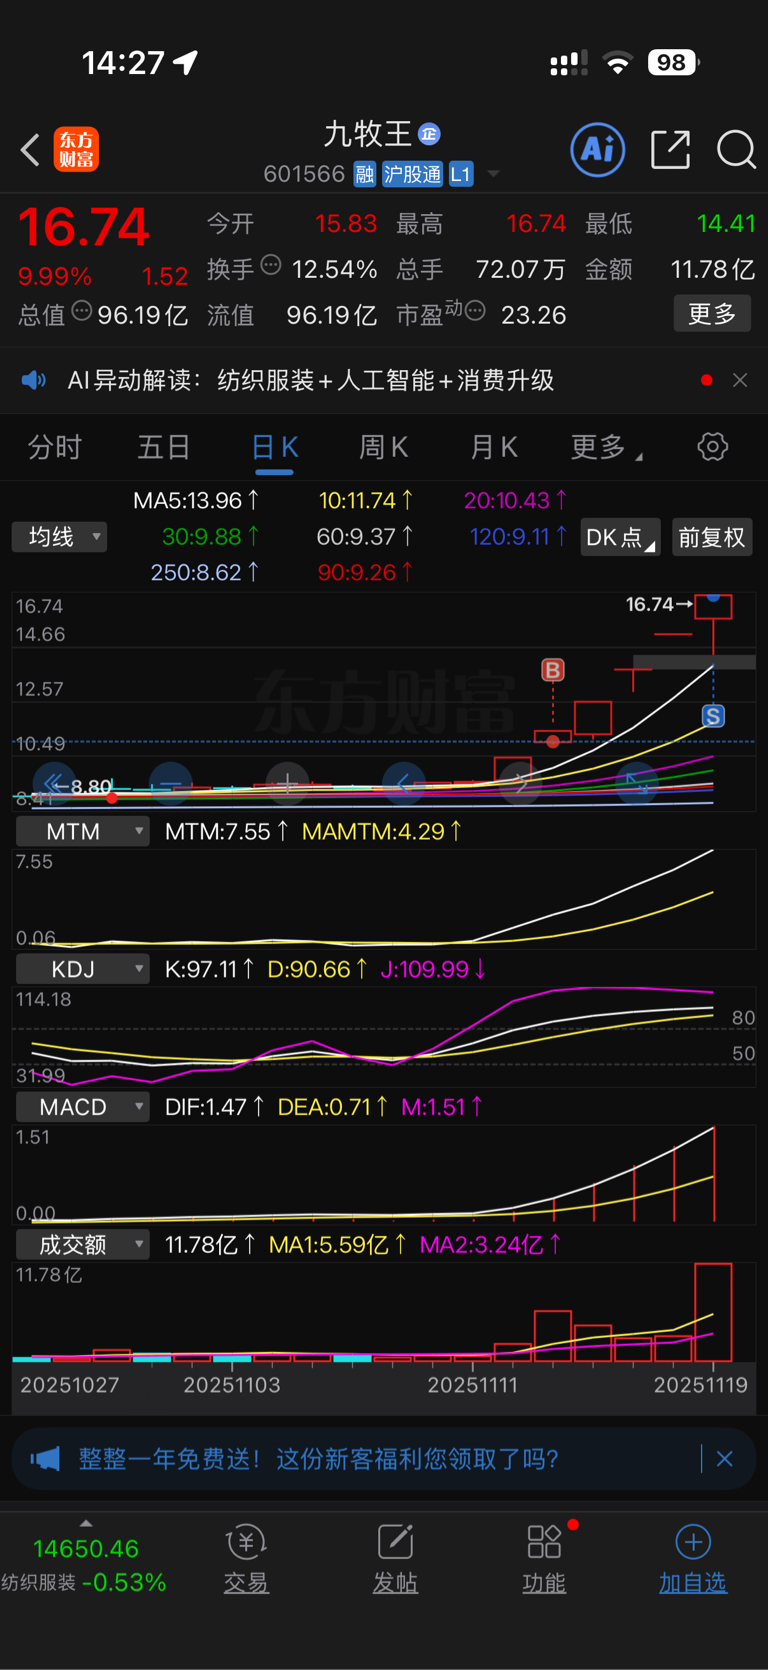Select the 日K tab

click(274, 447)
